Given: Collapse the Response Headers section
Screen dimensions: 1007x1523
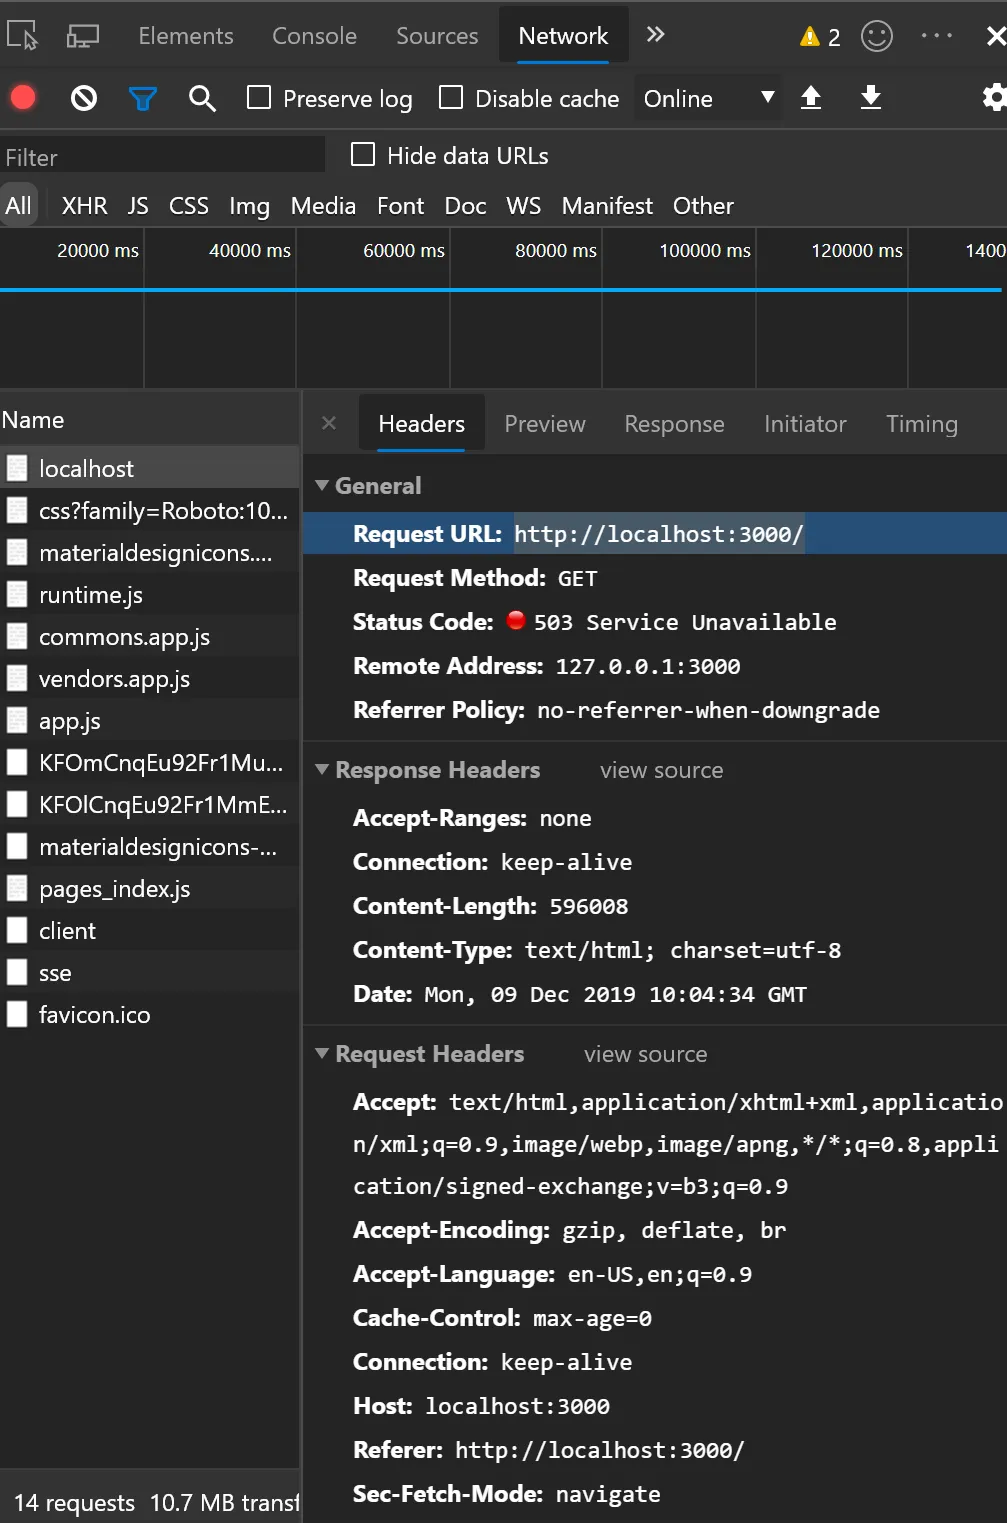Looking at the screenshot, I should pyautogui.click(x=322, y=770).
